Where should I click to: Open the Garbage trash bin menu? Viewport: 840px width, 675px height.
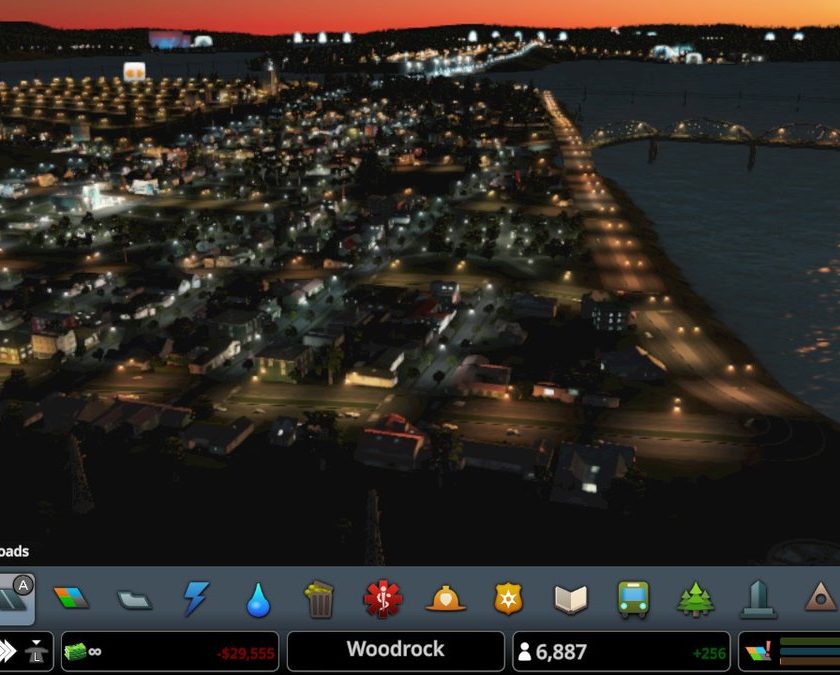pyautogui.click(x=320, y=599)
